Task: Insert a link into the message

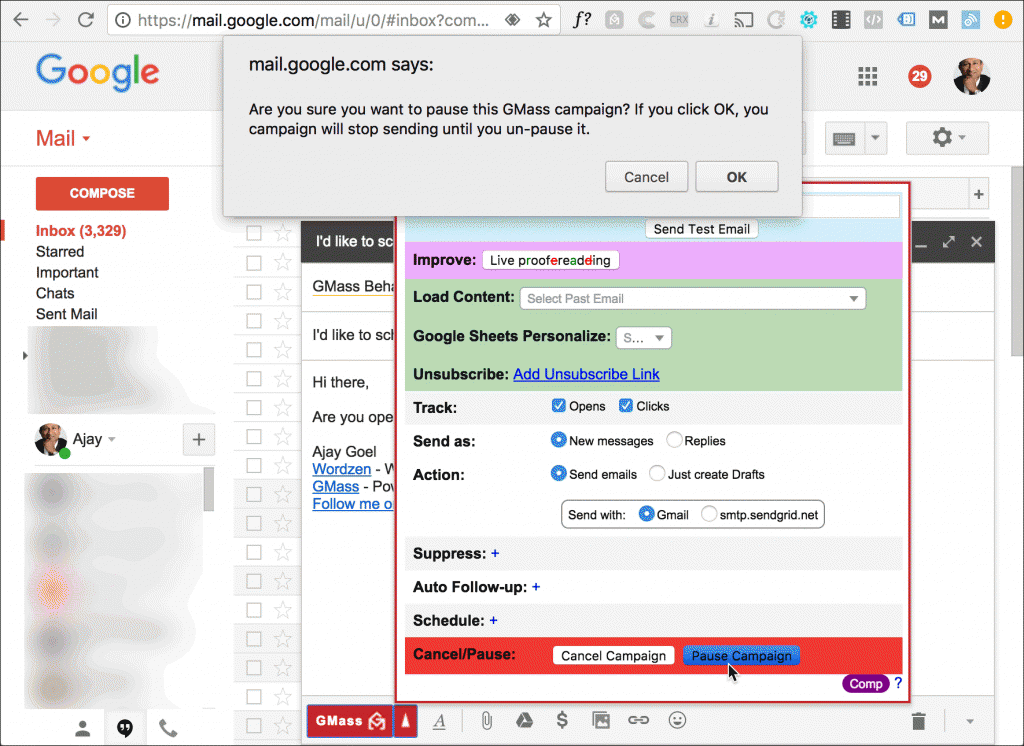Action: click(x=638, y=720)
